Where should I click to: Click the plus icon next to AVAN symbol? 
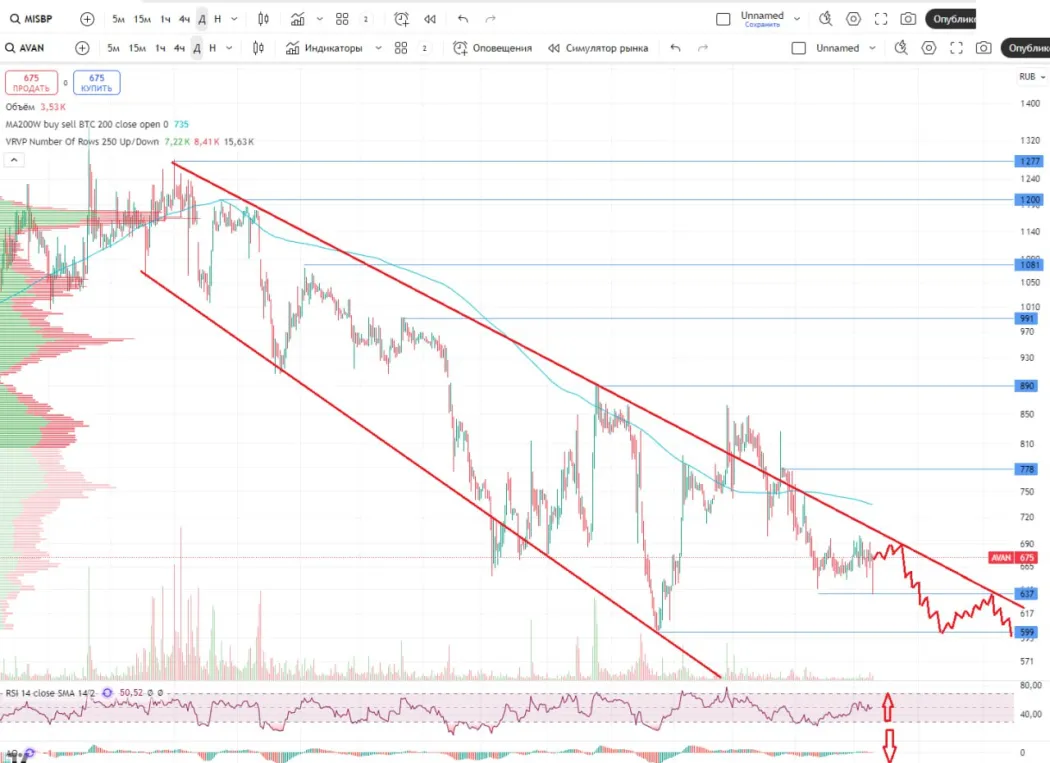pos(82,48)
